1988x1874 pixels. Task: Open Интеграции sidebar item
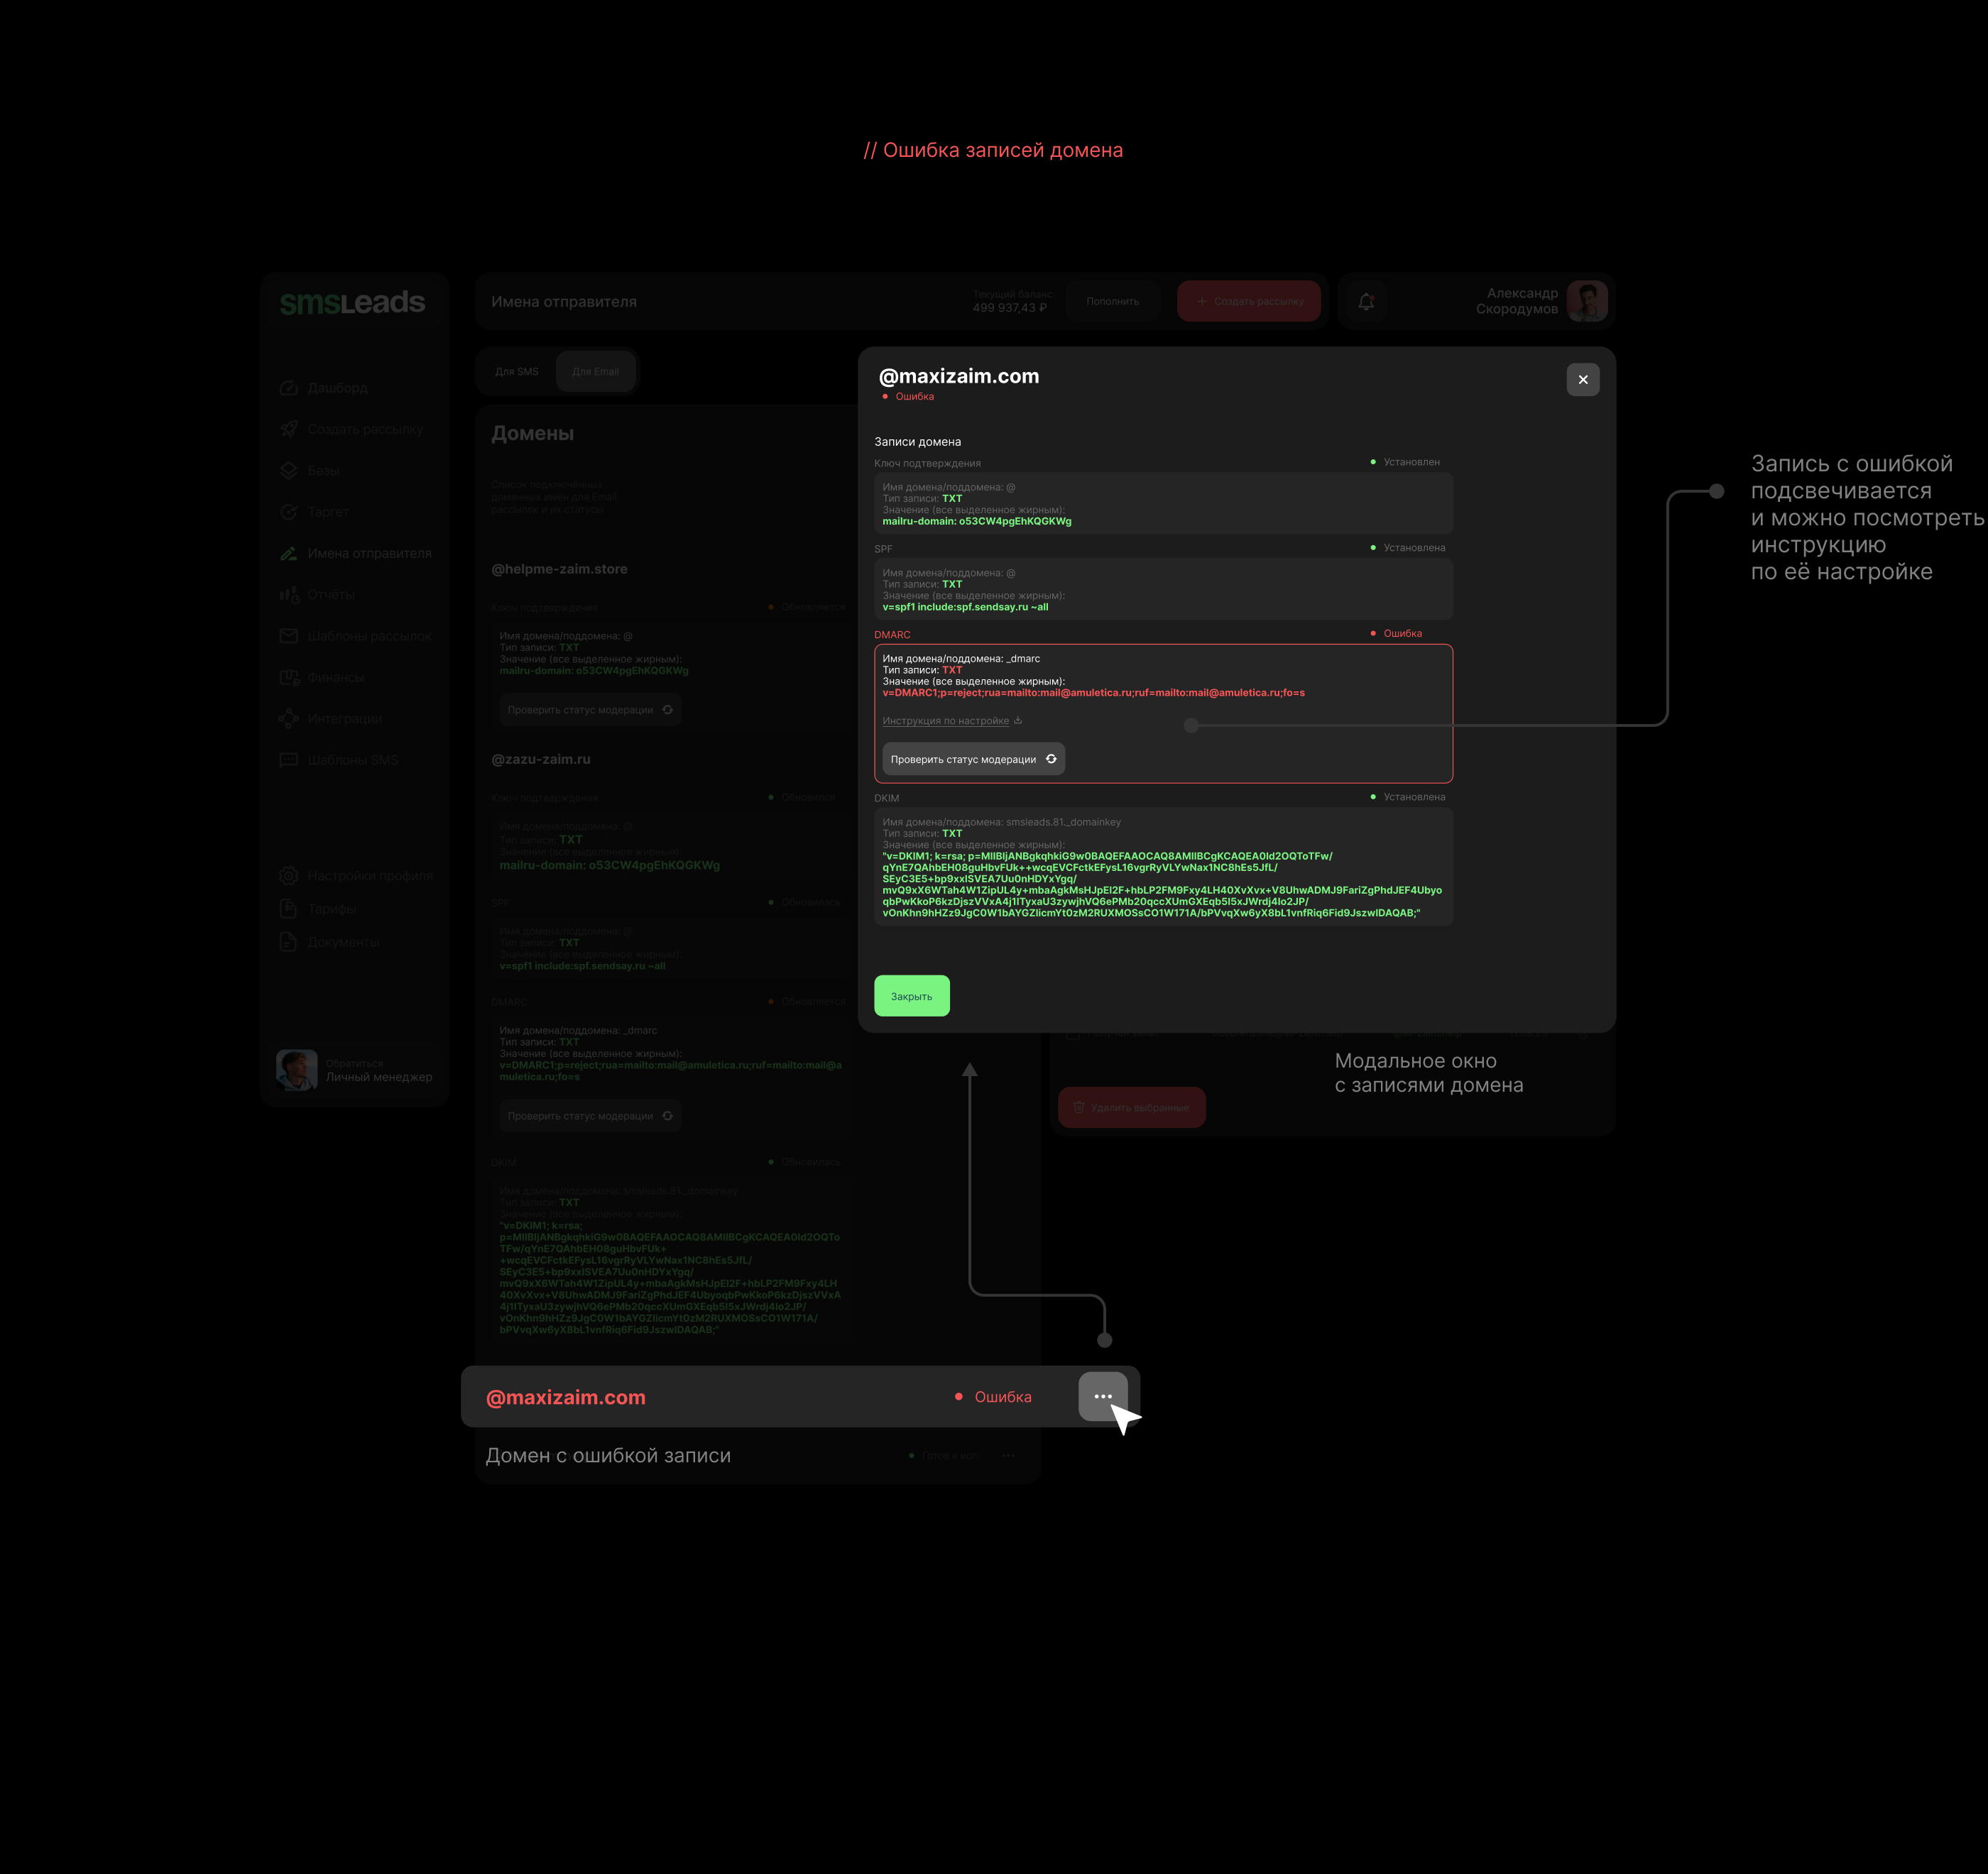344,719
